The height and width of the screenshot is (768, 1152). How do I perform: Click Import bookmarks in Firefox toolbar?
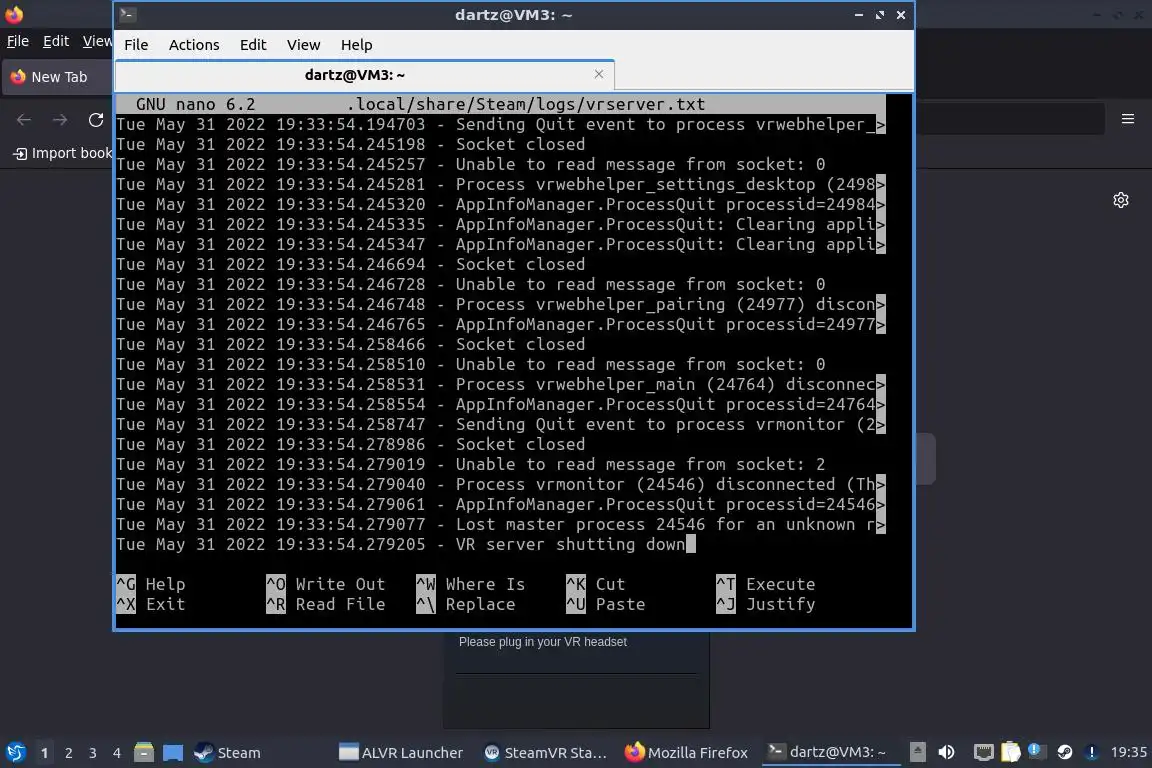coord(62,153)
